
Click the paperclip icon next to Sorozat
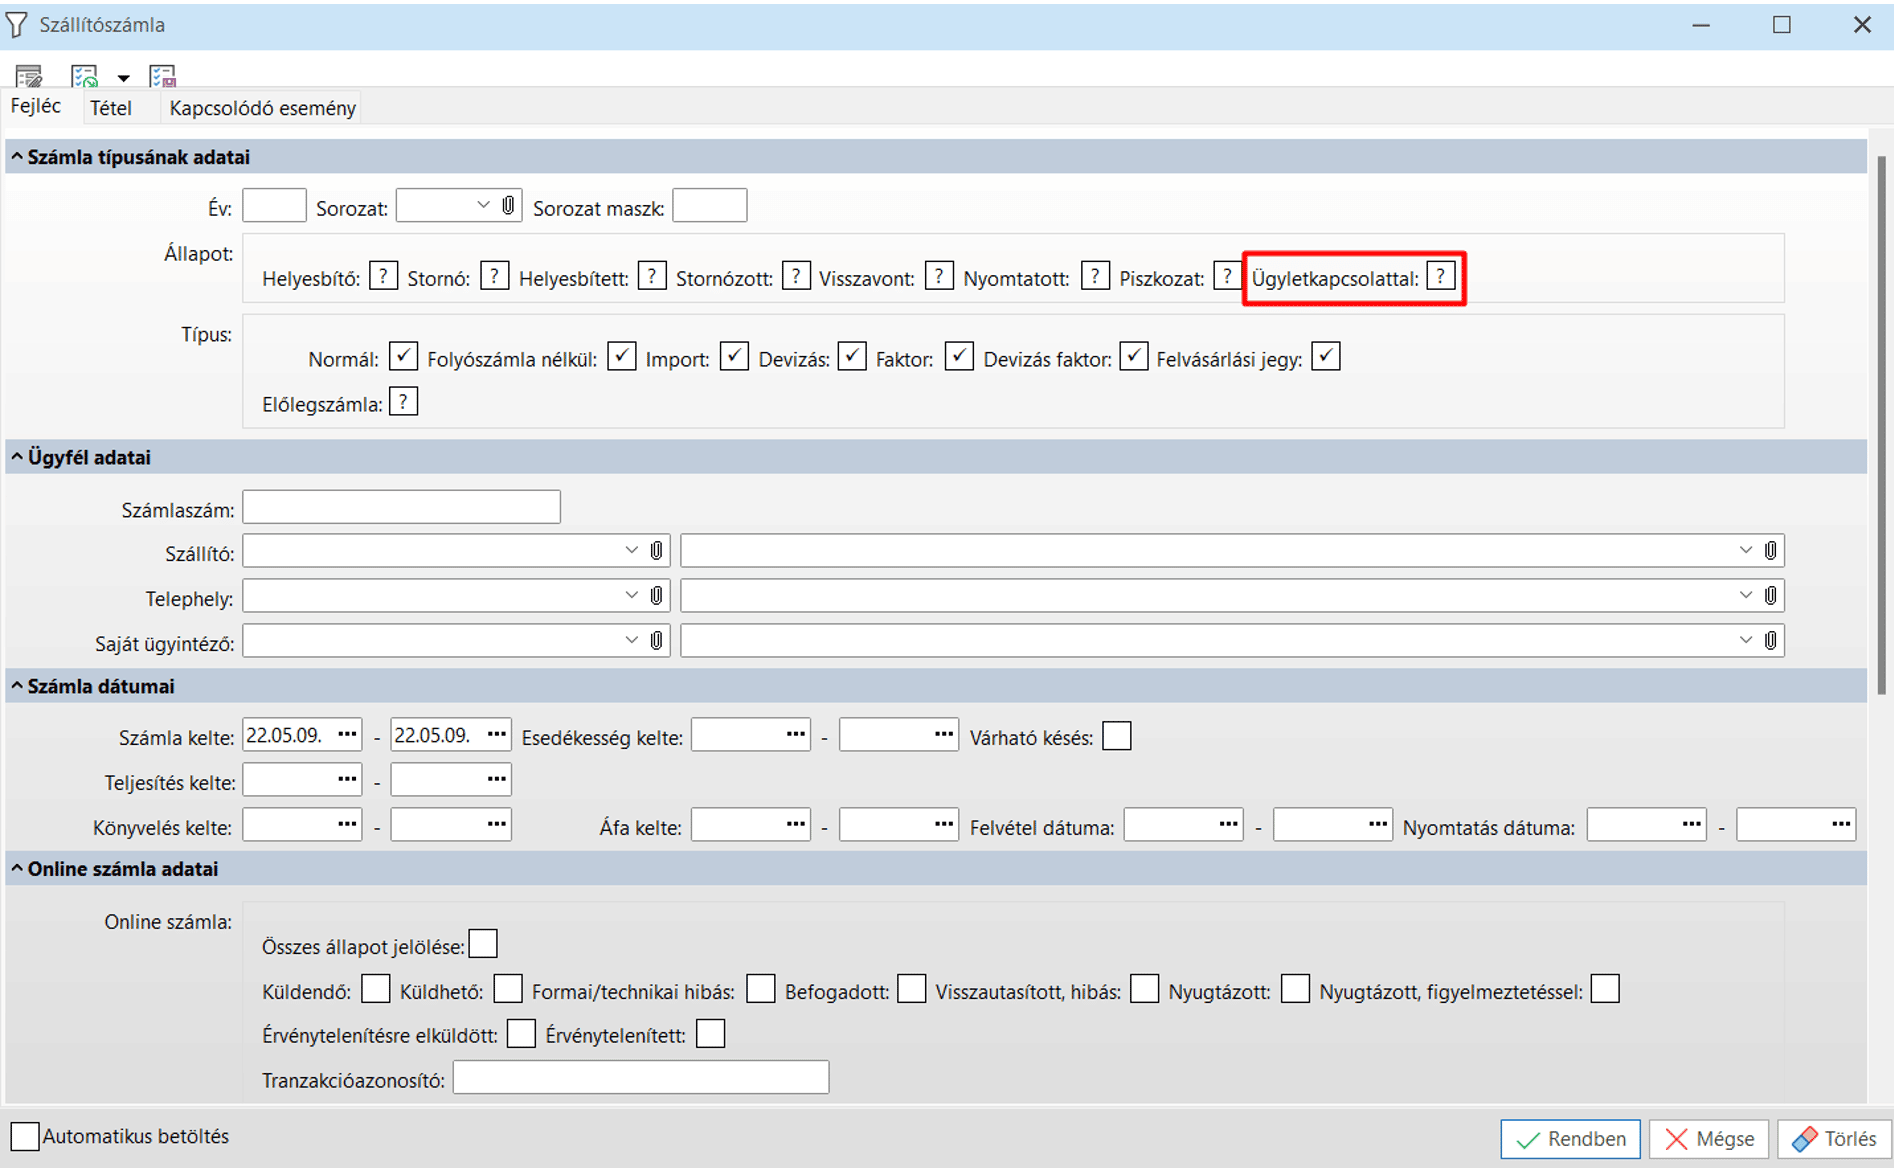[508, 205]
